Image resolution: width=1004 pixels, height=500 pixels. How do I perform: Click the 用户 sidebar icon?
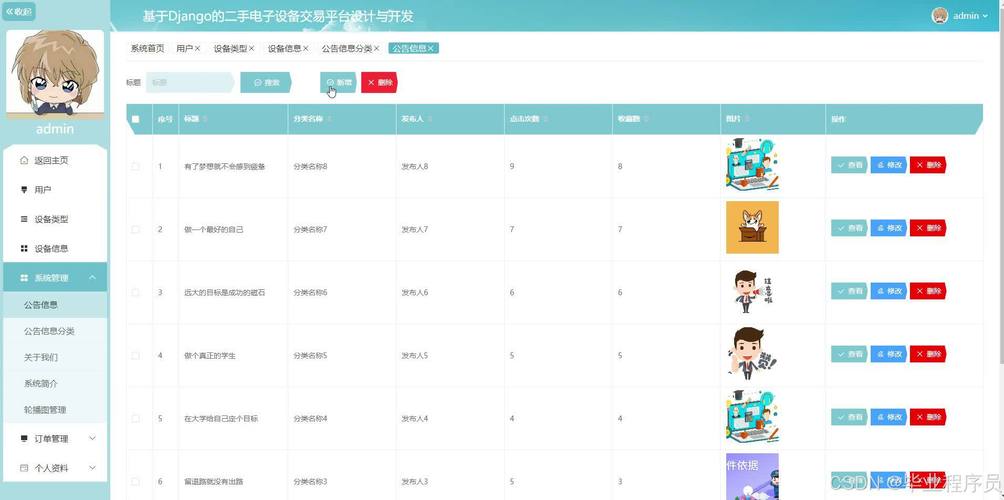point(24,190)
